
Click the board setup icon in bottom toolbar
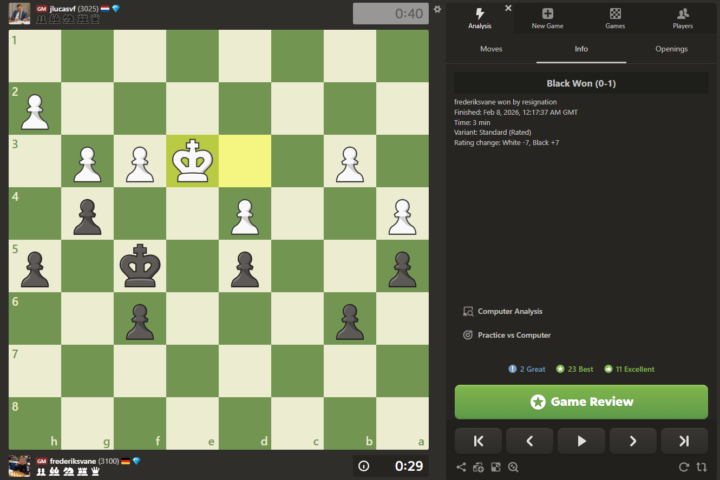click(495, 467)
